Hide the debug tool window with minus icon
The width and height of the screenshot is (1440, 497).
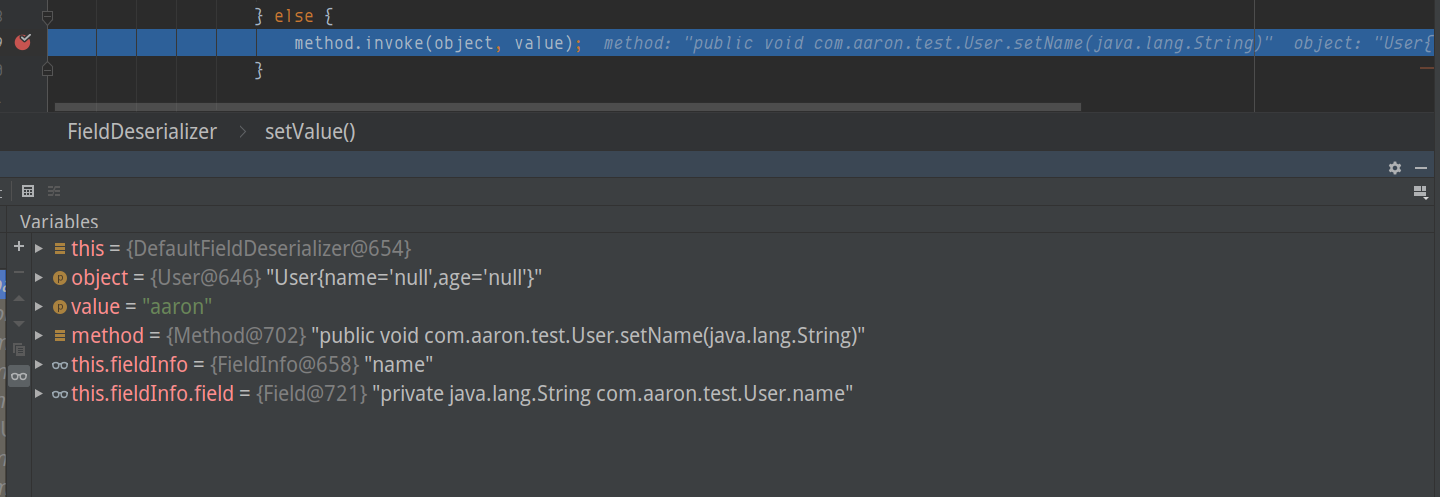(1420, 168)
